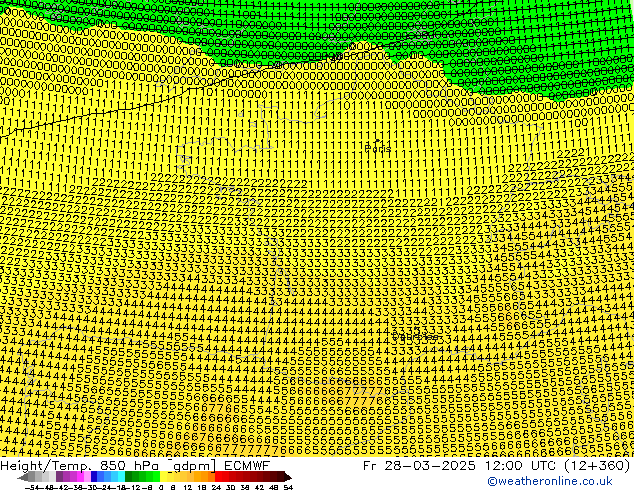Click the bright yellow legend swatch above 0
The width and height of the screenshot is (634, 490).
pos(163,477)
